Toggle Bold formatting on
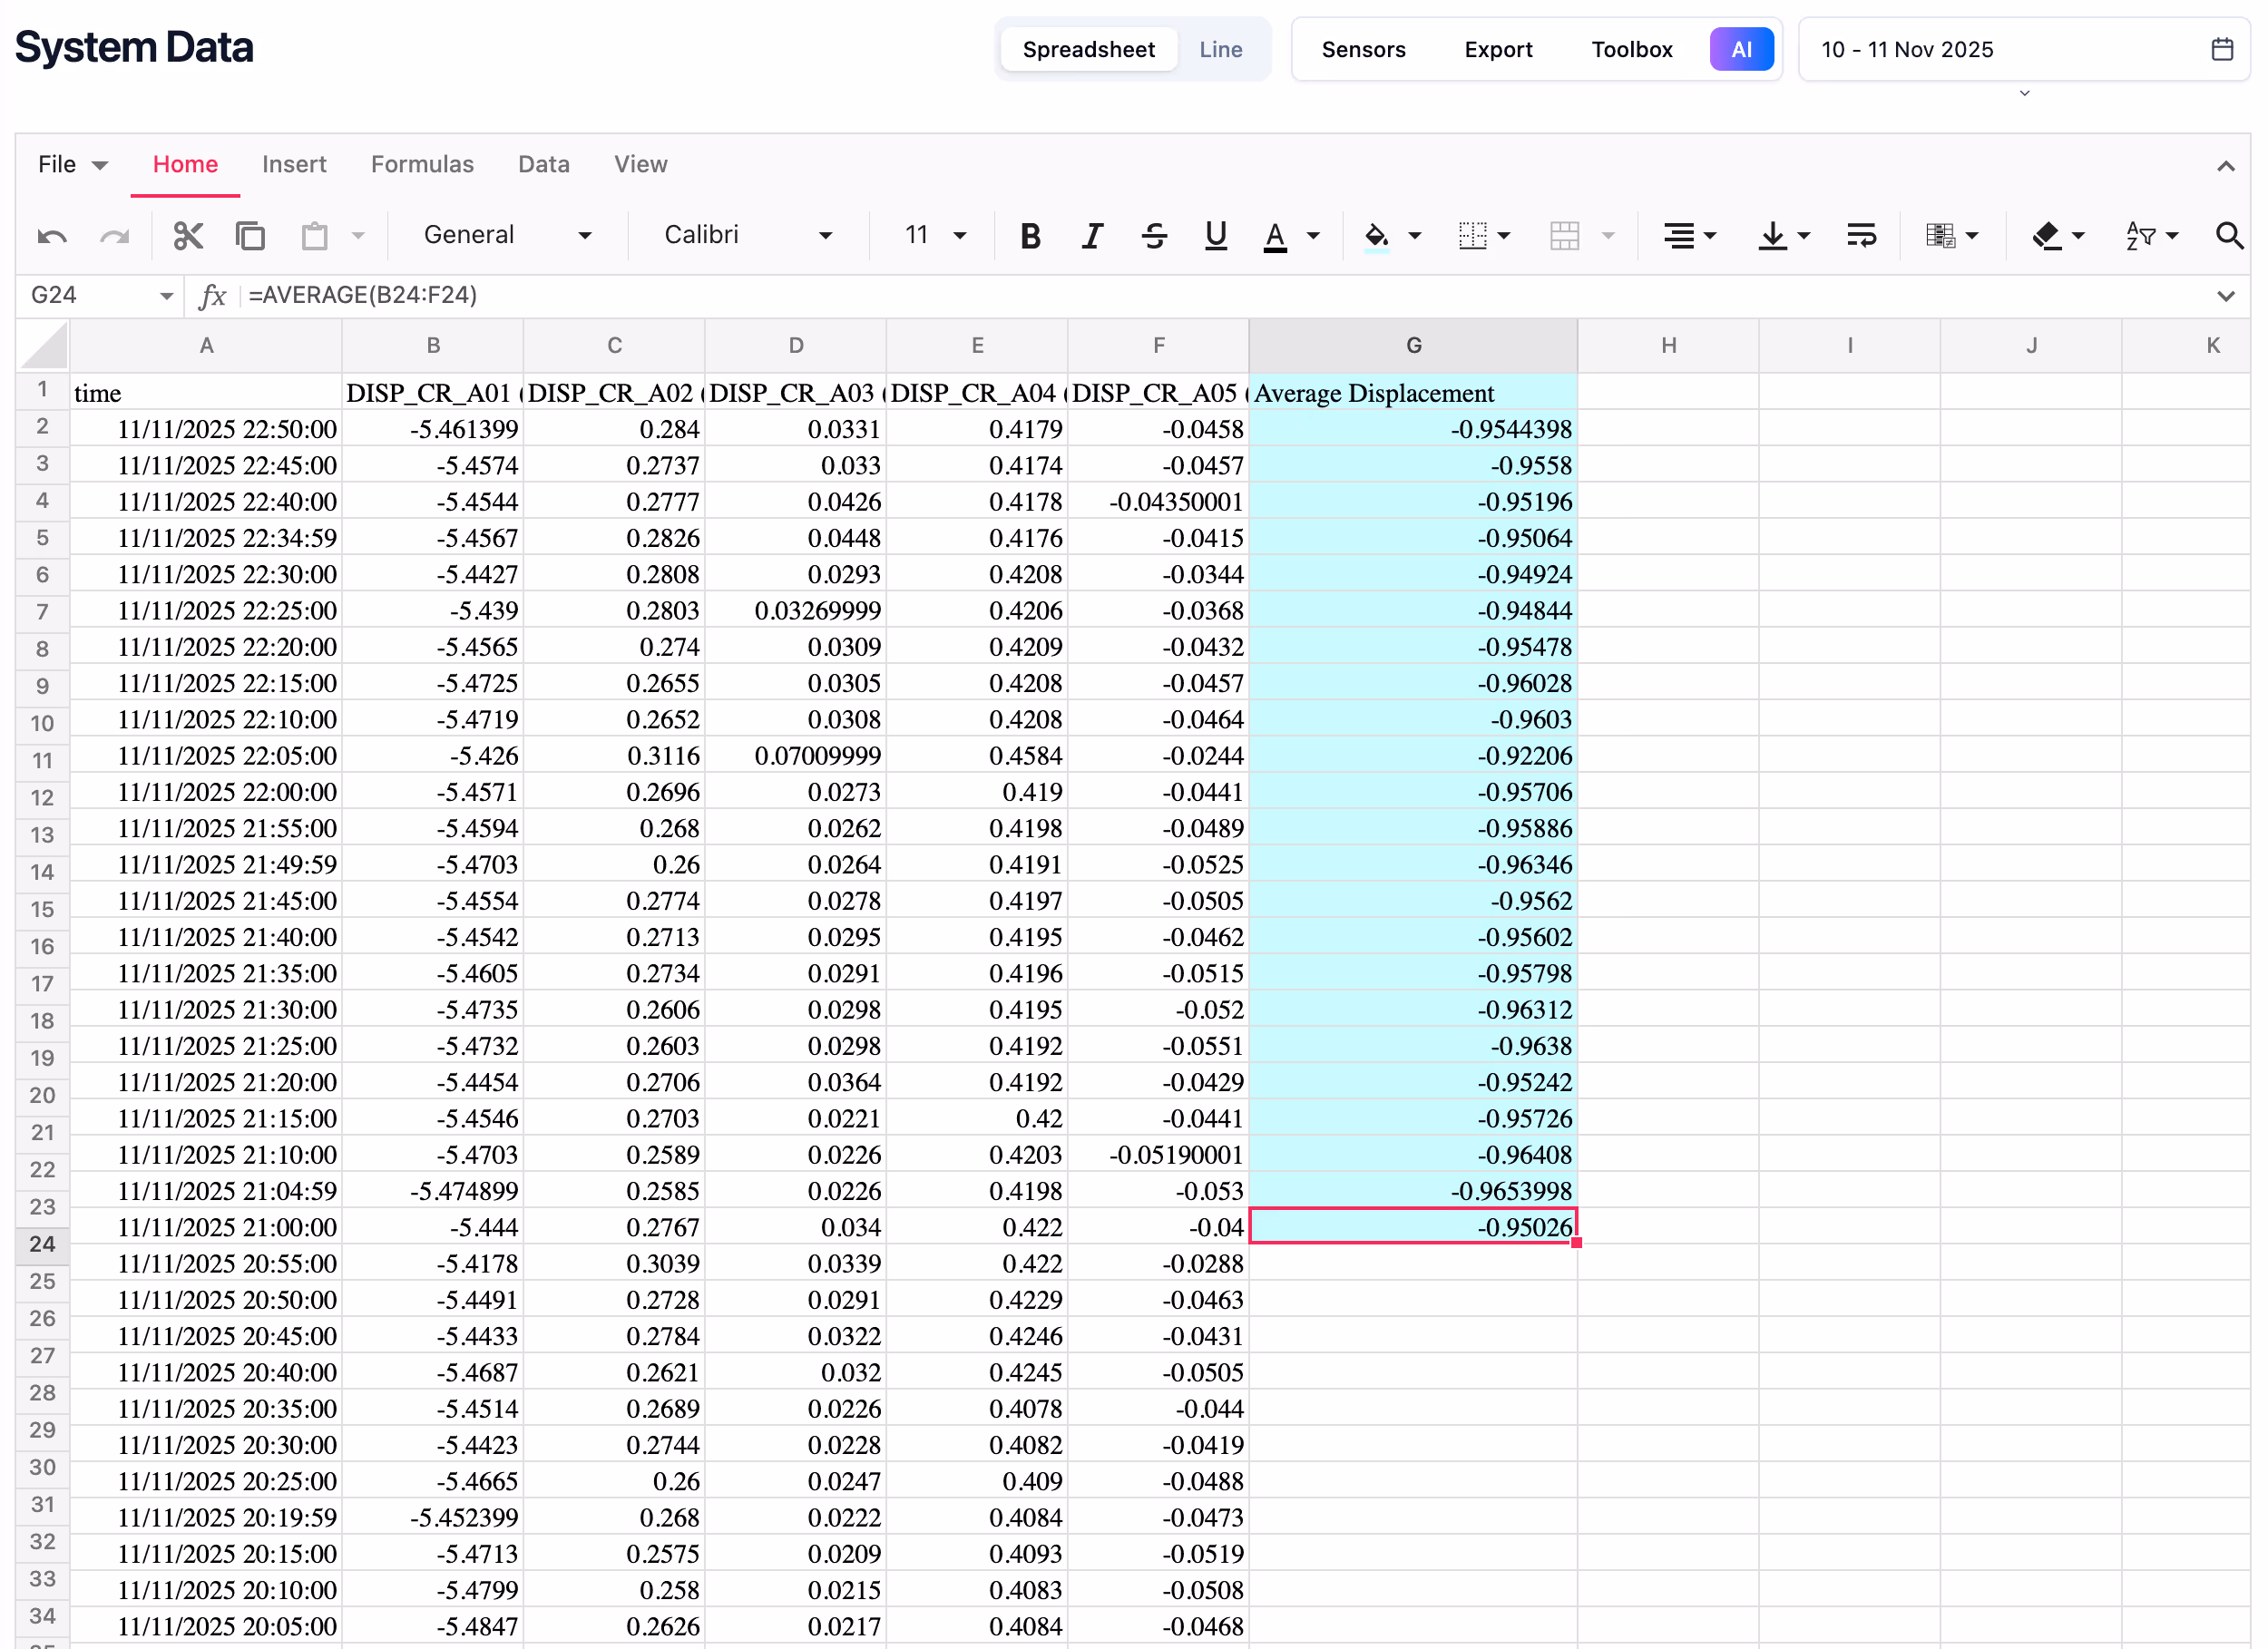The image size is (2268, 1649). (1030, 236)
